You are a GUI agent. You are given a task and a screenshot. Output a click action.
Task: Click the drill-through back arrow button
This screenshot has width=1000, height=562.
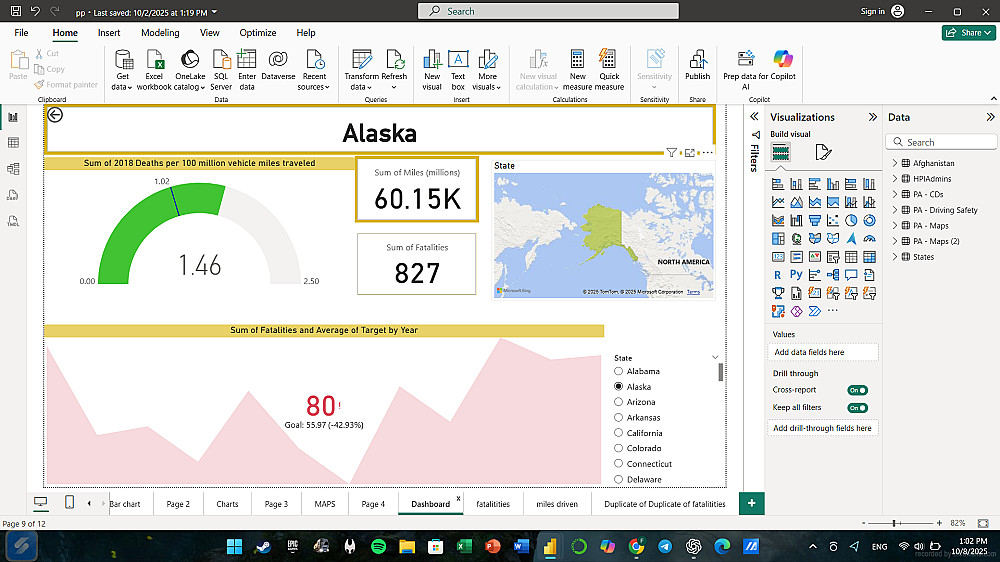tap(55, 115)
